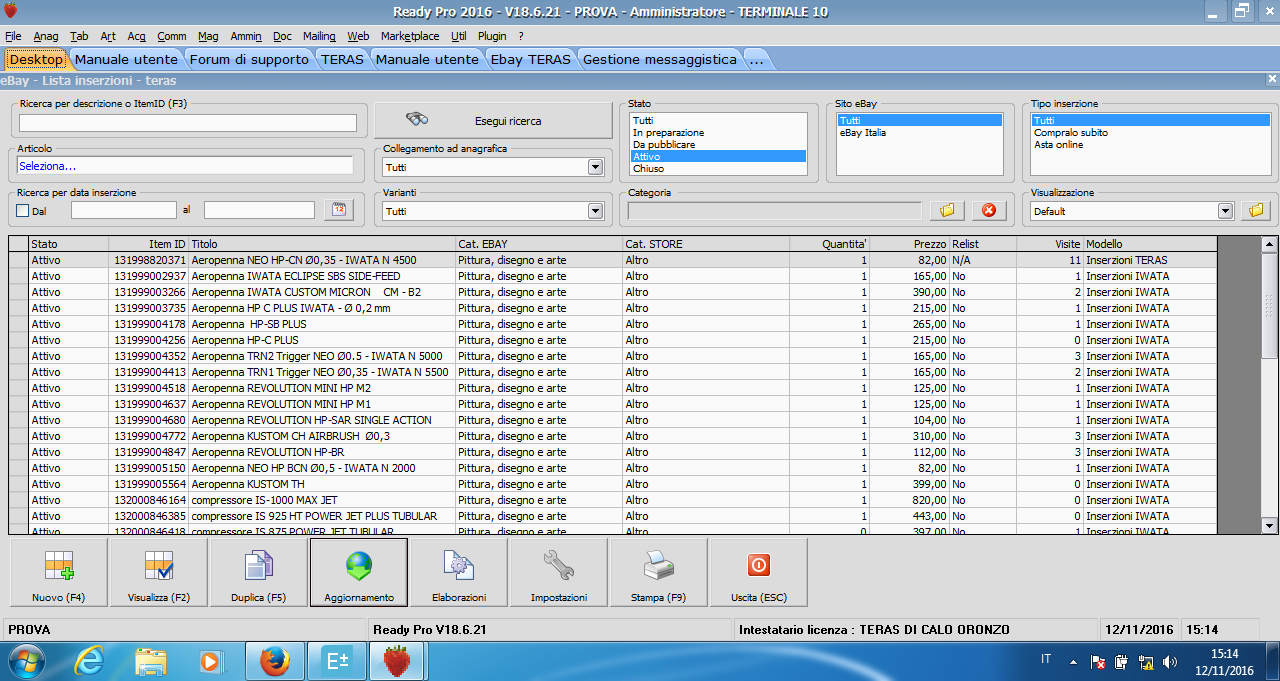This screenshot has width=1280, height=681.
Task: Open Visualizza (F2) for the selected listing
Action: click(x=159, y=573)
